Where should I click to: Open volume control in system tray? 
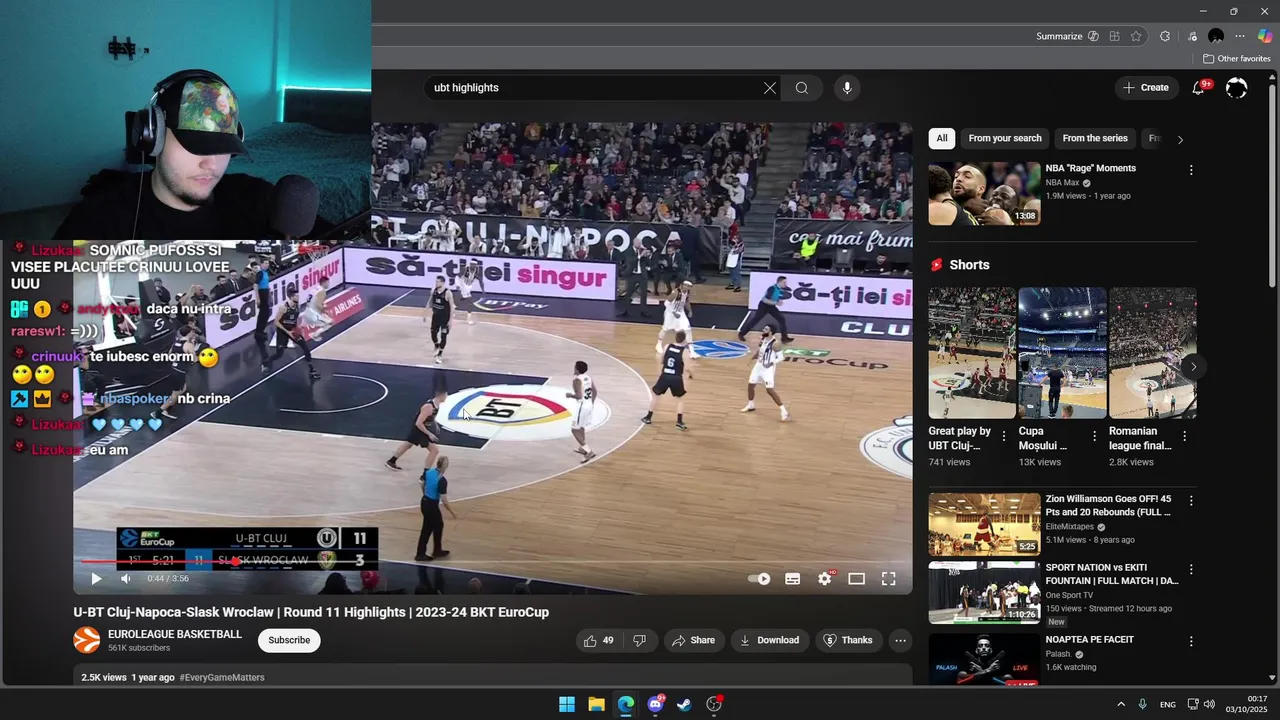coord(1210,704)
